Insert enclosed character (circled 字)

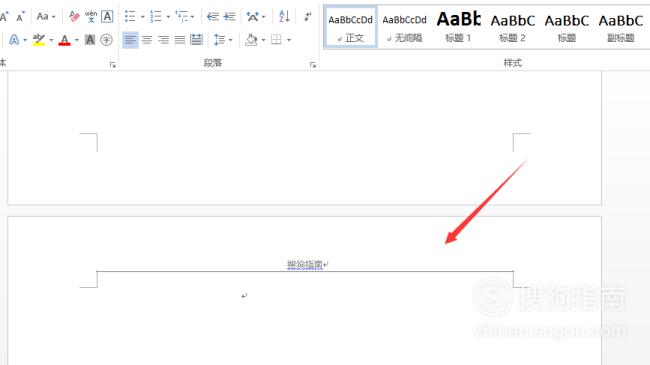pos(107,40)
